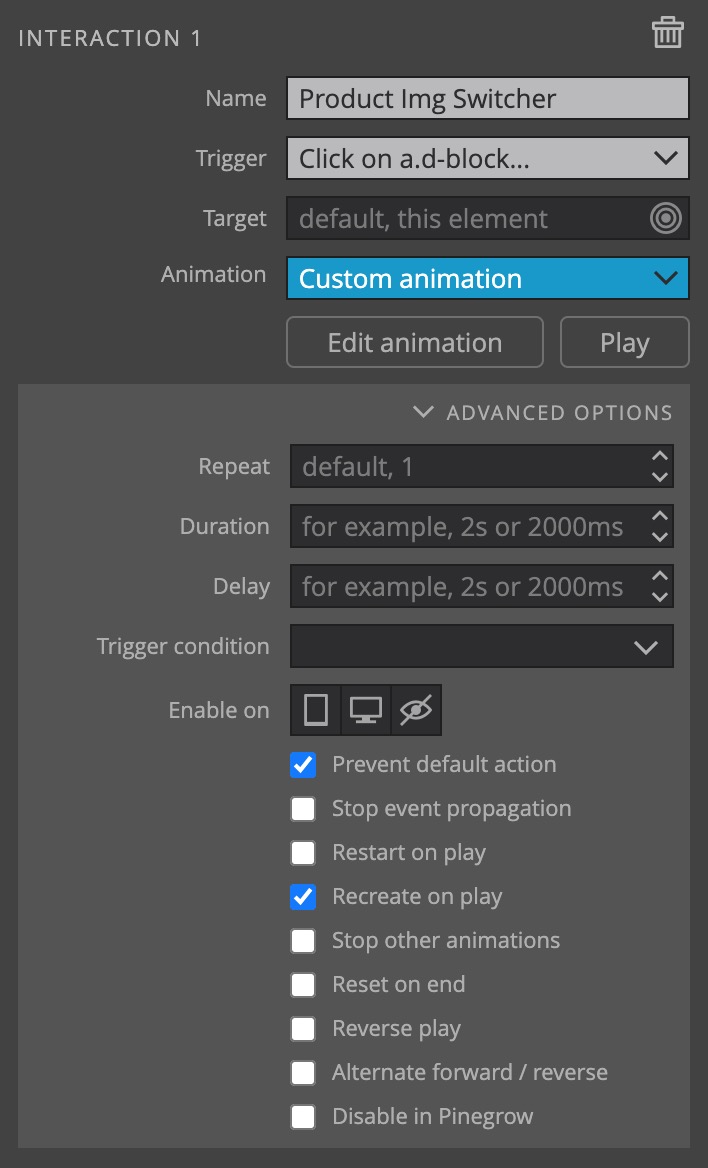Delete Interaction 1 with trash icon
This screenshot has width=708, height=1168.
click(x=667, y=33)
